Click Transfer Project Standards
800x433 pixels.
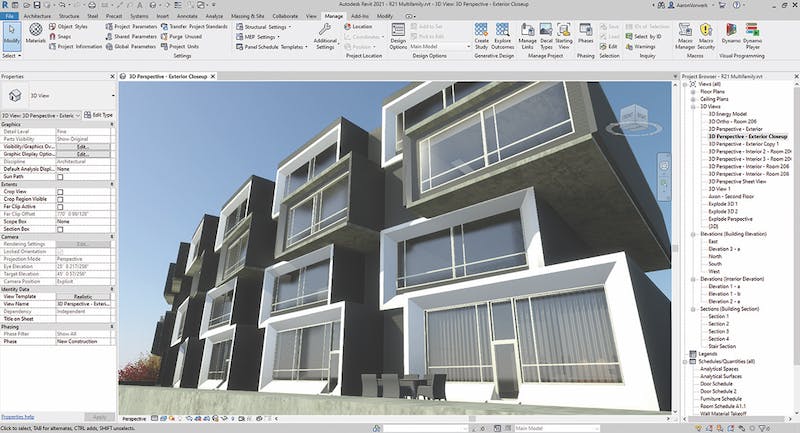[194, 27]
